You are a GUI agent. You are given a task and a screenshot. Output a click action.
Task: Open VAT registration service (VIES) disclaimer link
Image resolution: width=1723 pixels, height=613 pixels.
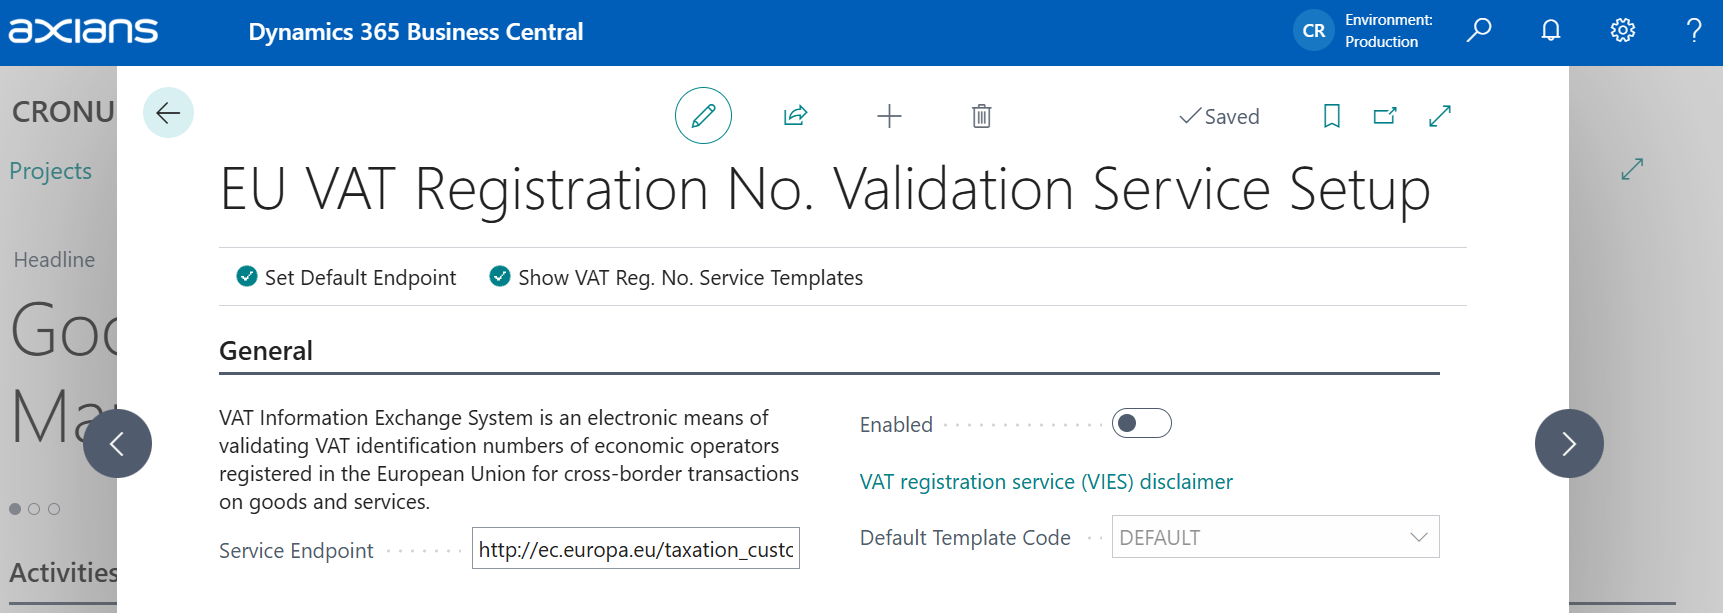click(x=1046, y=482)
